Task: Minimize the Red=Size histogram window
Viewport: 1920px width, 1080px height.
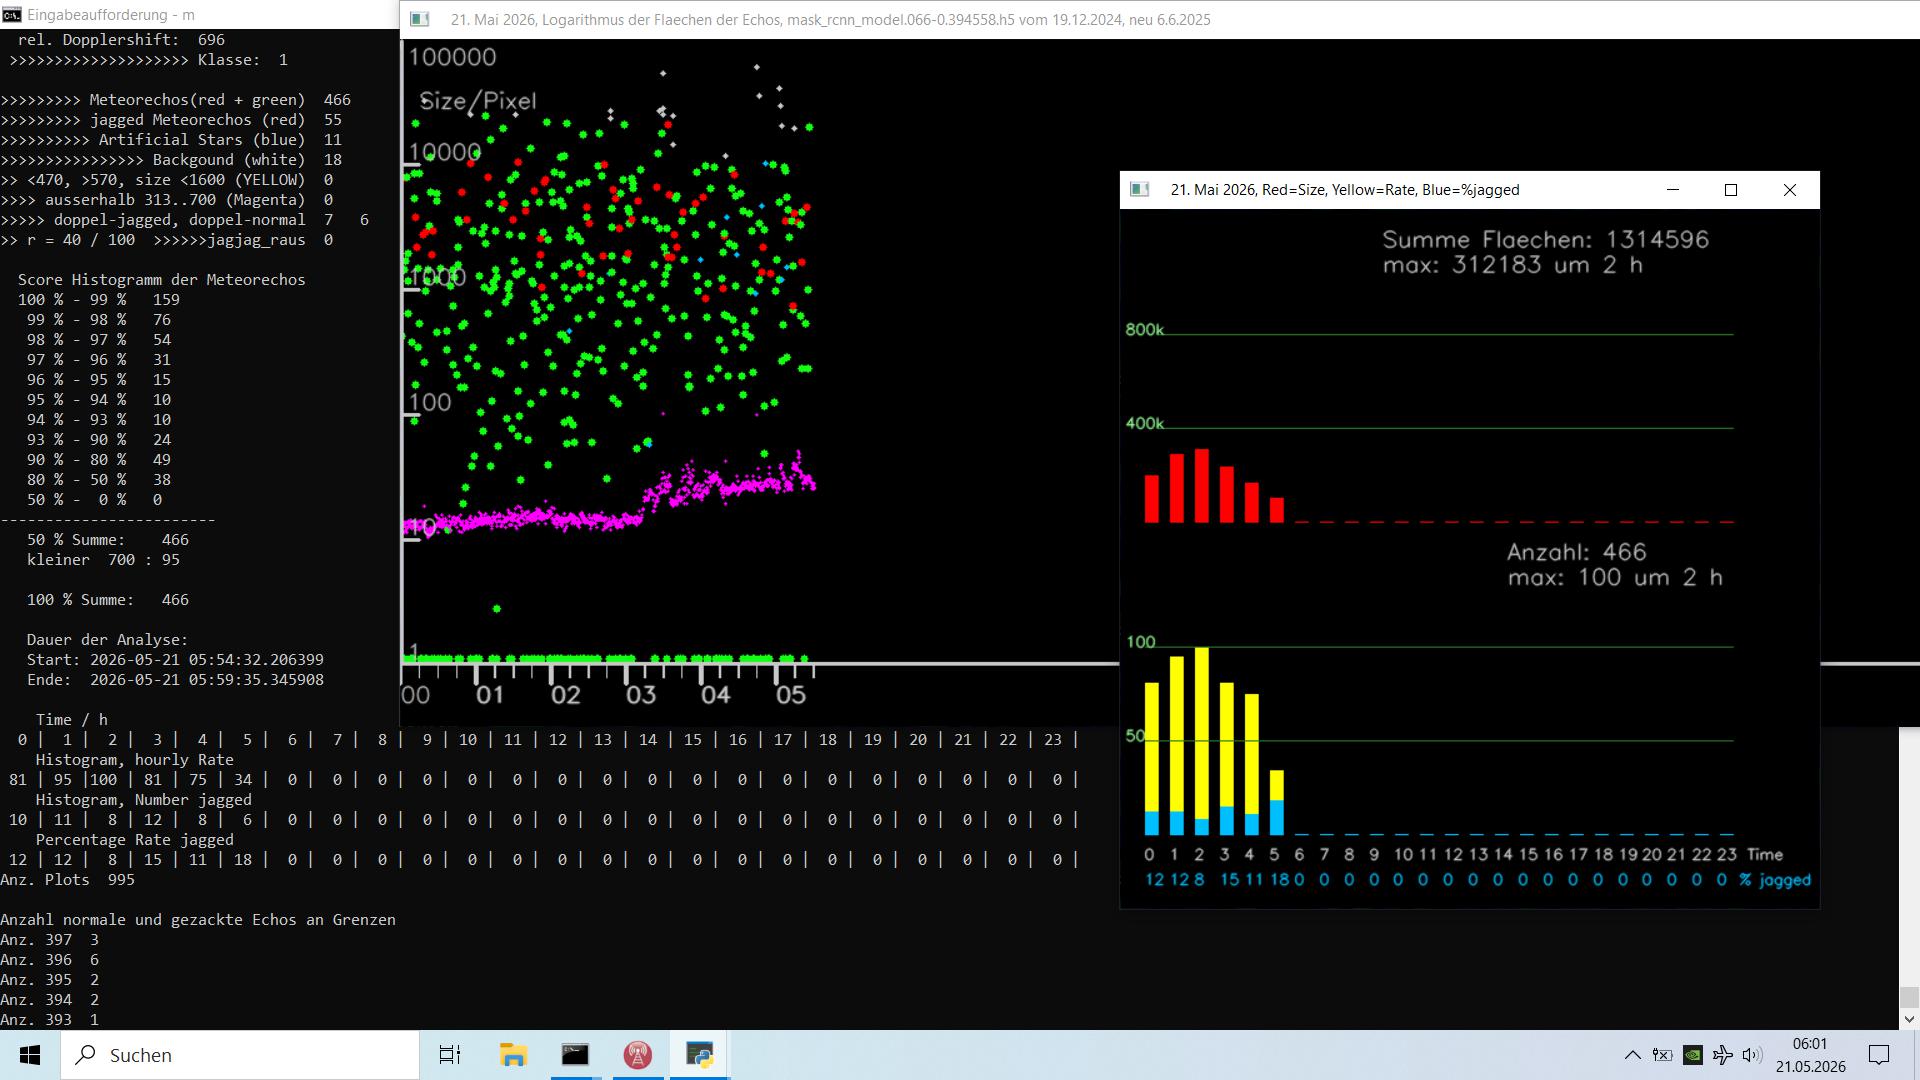Action: pos(1672,189)
